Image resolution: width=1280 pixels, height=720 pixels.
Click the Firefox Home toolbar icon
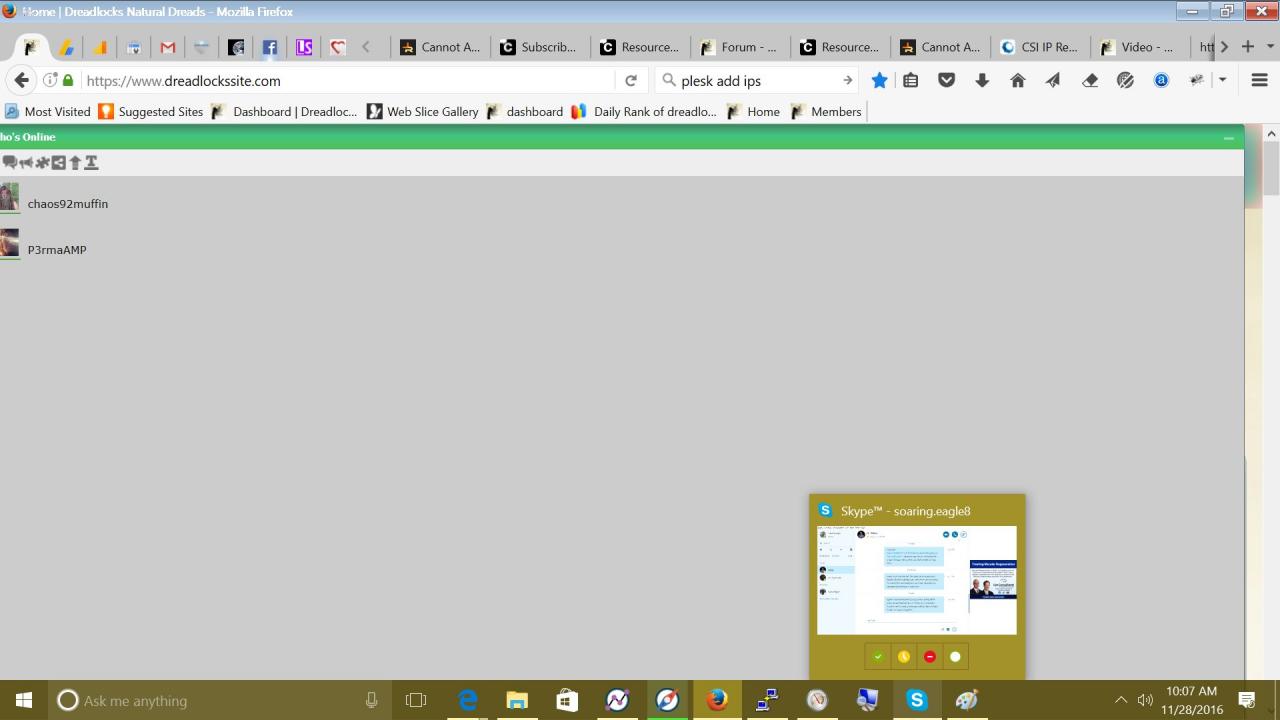point(1018,81)
